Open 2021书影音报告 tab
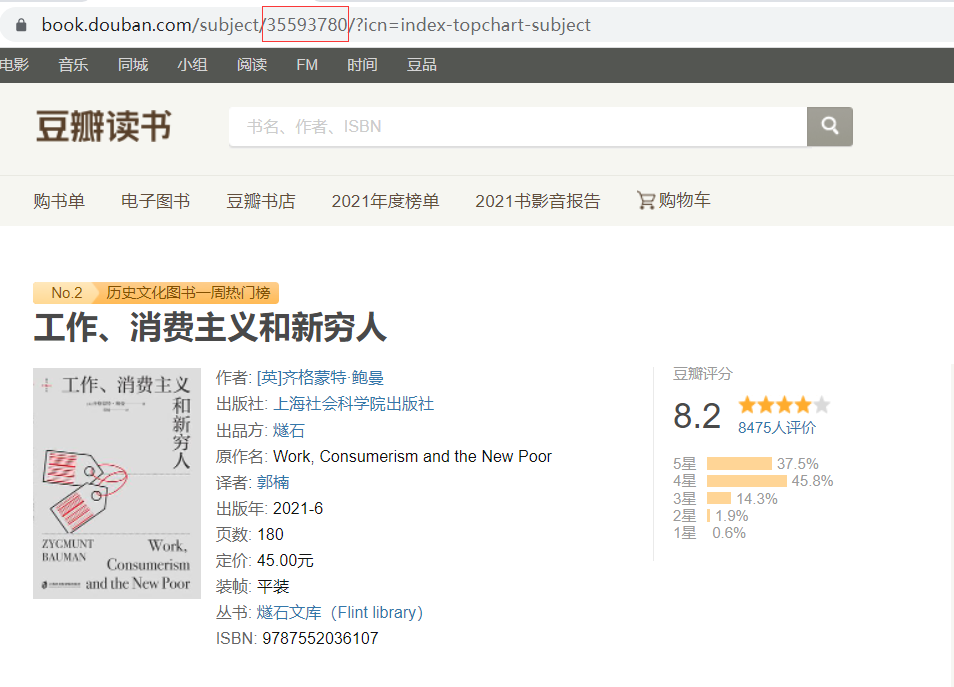Viewport: 954px width, 687px height. tap(538, 201)
